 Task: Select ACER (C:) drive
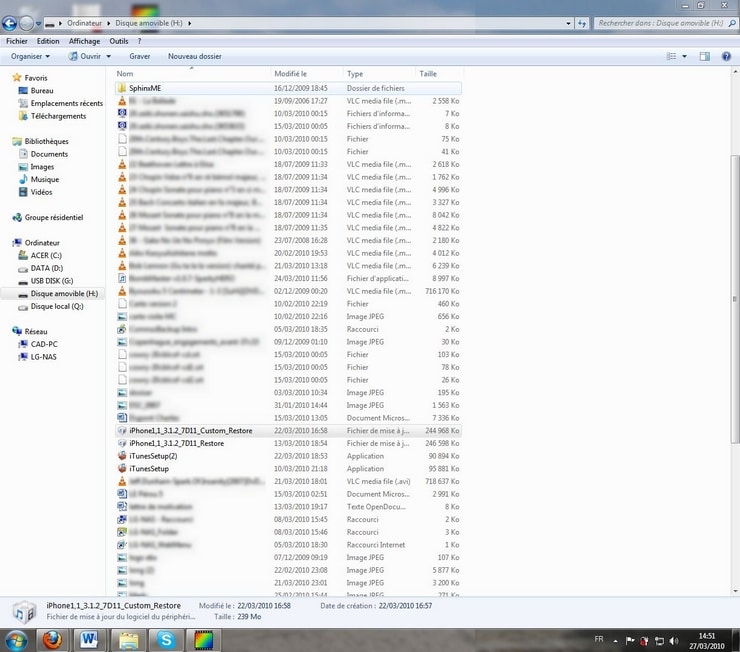point(46,256)
